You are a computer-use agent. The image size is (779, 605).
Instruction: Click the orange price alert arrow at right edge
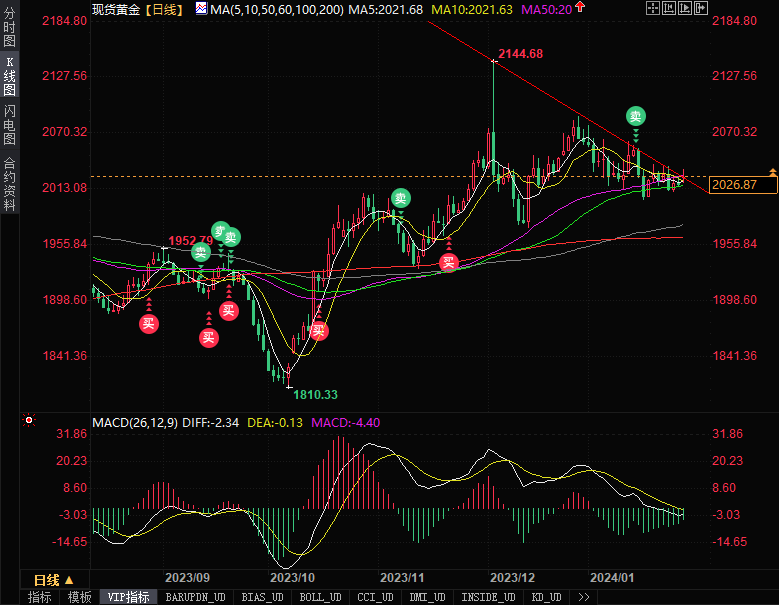tap(772, 173)
